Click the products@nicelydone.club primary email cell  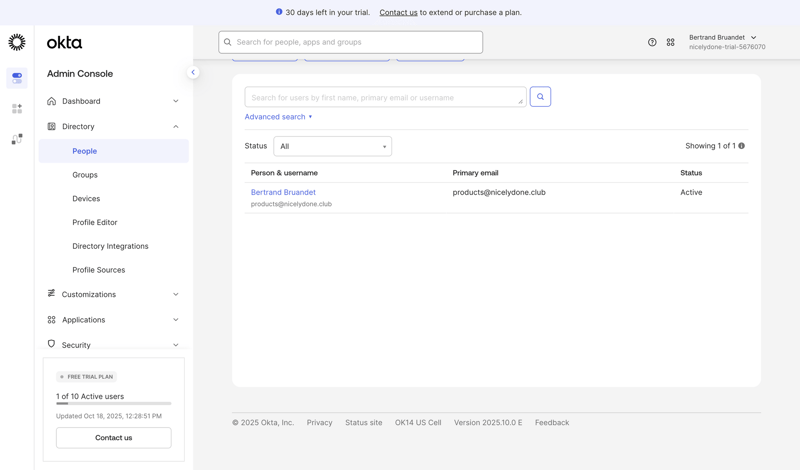coord(499,192)
